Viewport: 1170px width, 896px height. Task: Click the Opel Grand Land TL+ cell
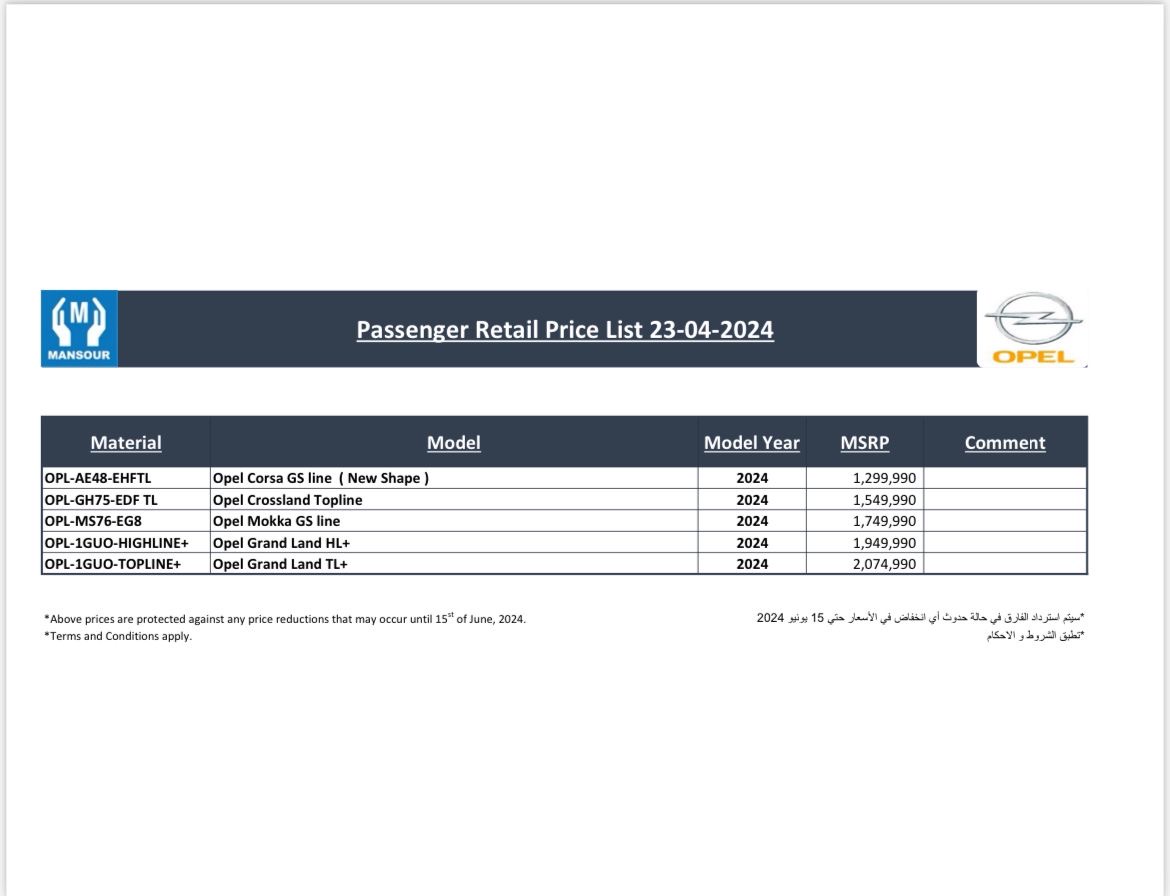[x=280, y=564]
